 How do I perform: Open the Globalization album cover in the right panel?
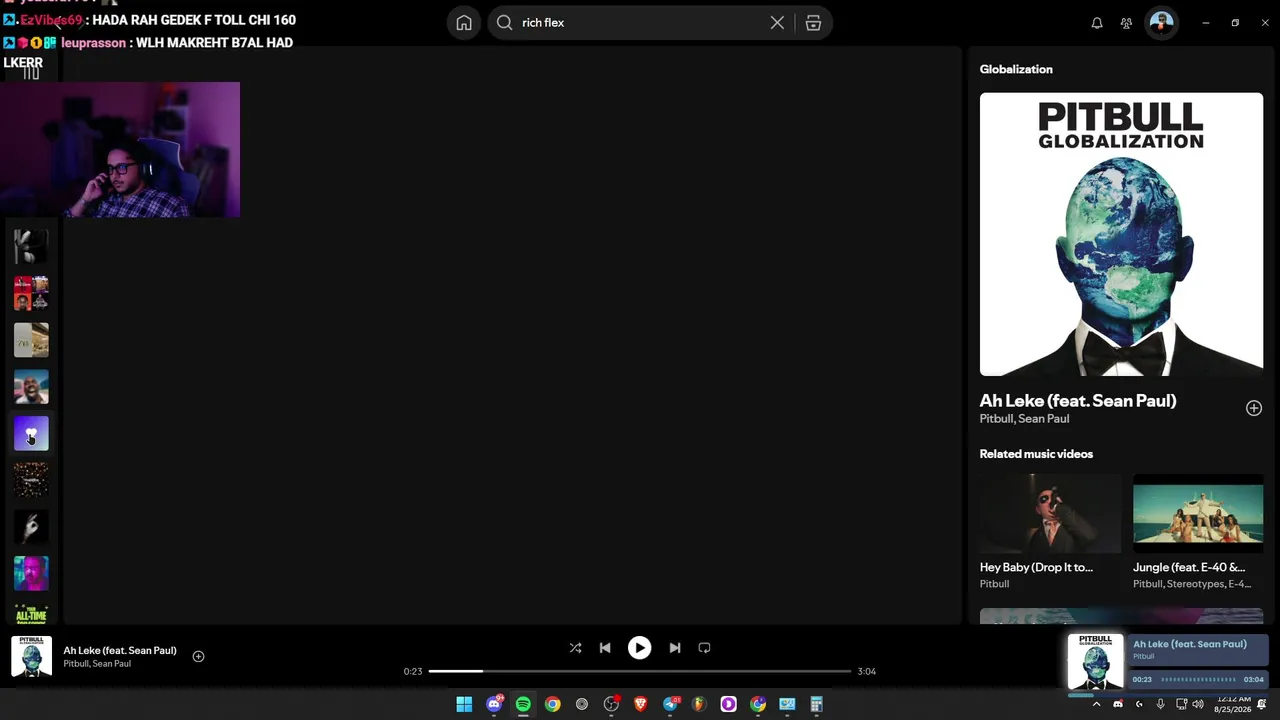coord(1121,234)
